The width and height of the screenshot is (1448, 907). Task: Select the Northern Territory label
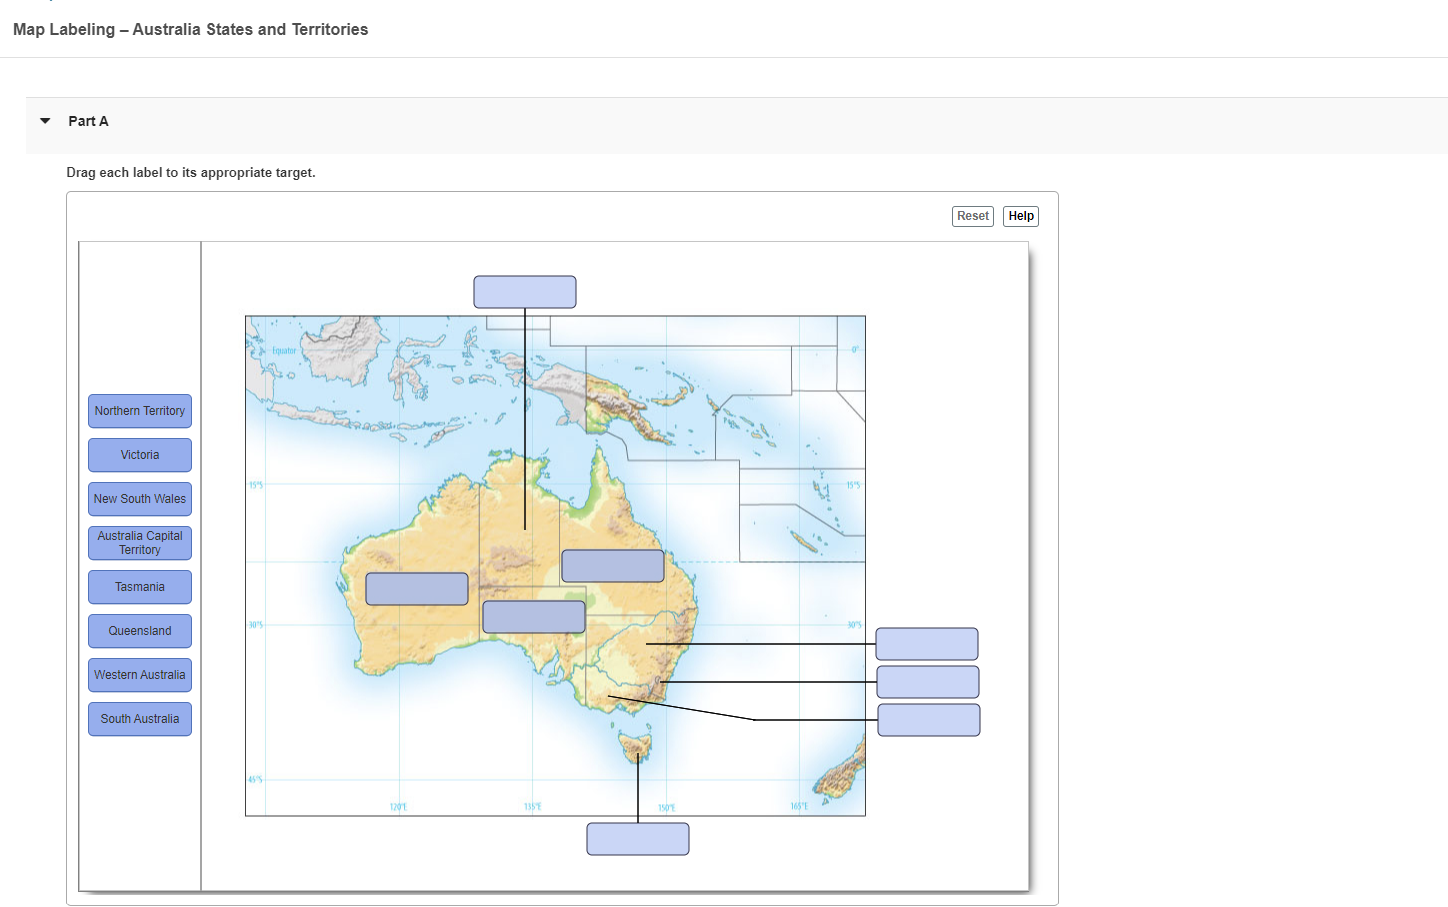coord(140,411)
